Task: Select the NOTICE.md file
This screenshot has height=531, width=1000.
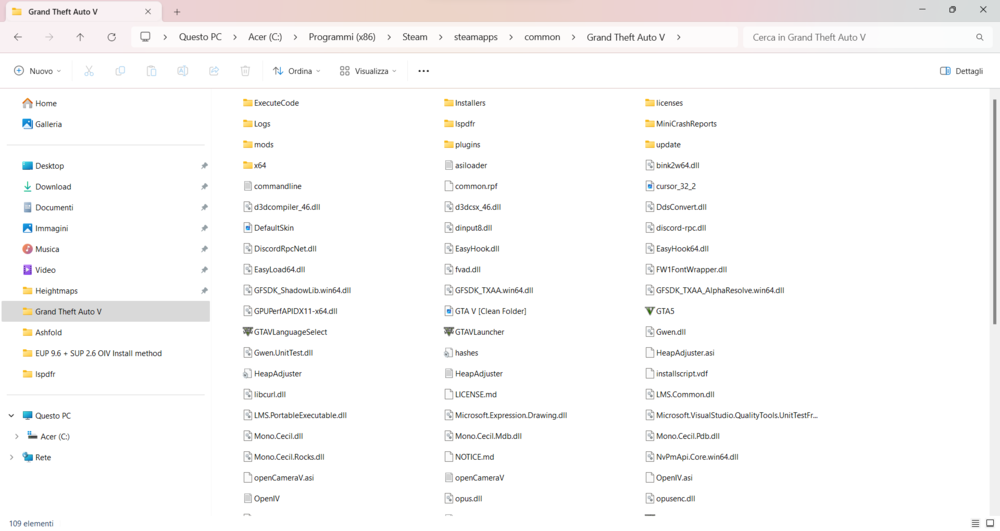Action: (x=469, y=457)
